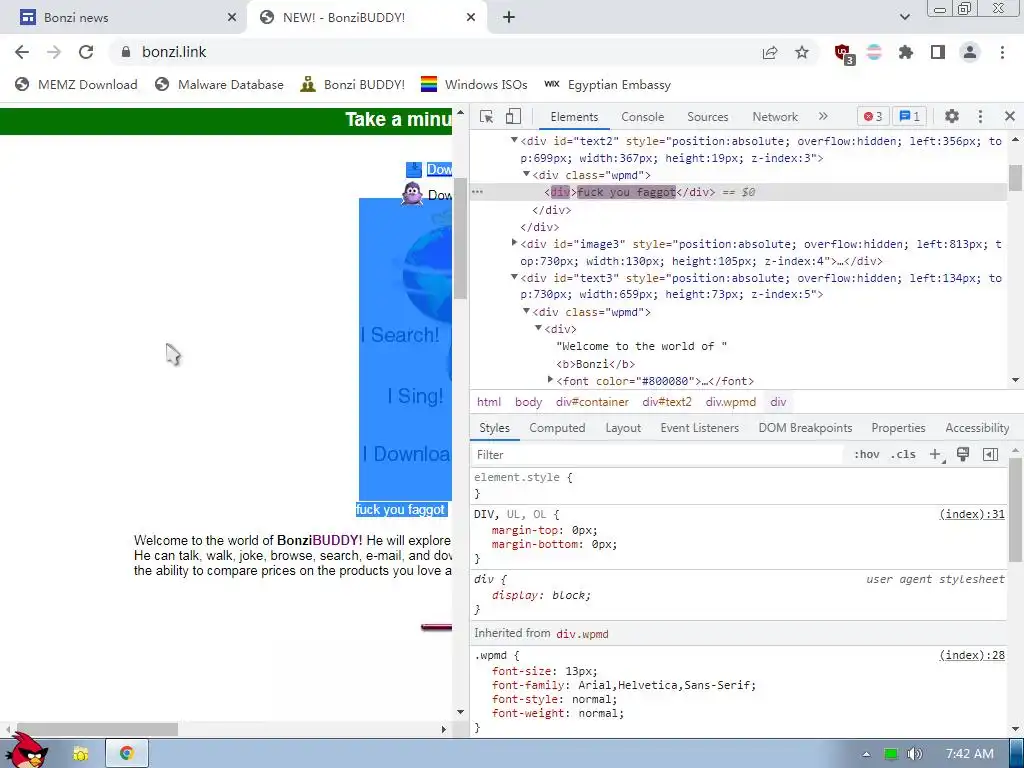This screenshot has height=768, width=1024.
Task: Open the Computed styles tab
Action: click(557, 428)
